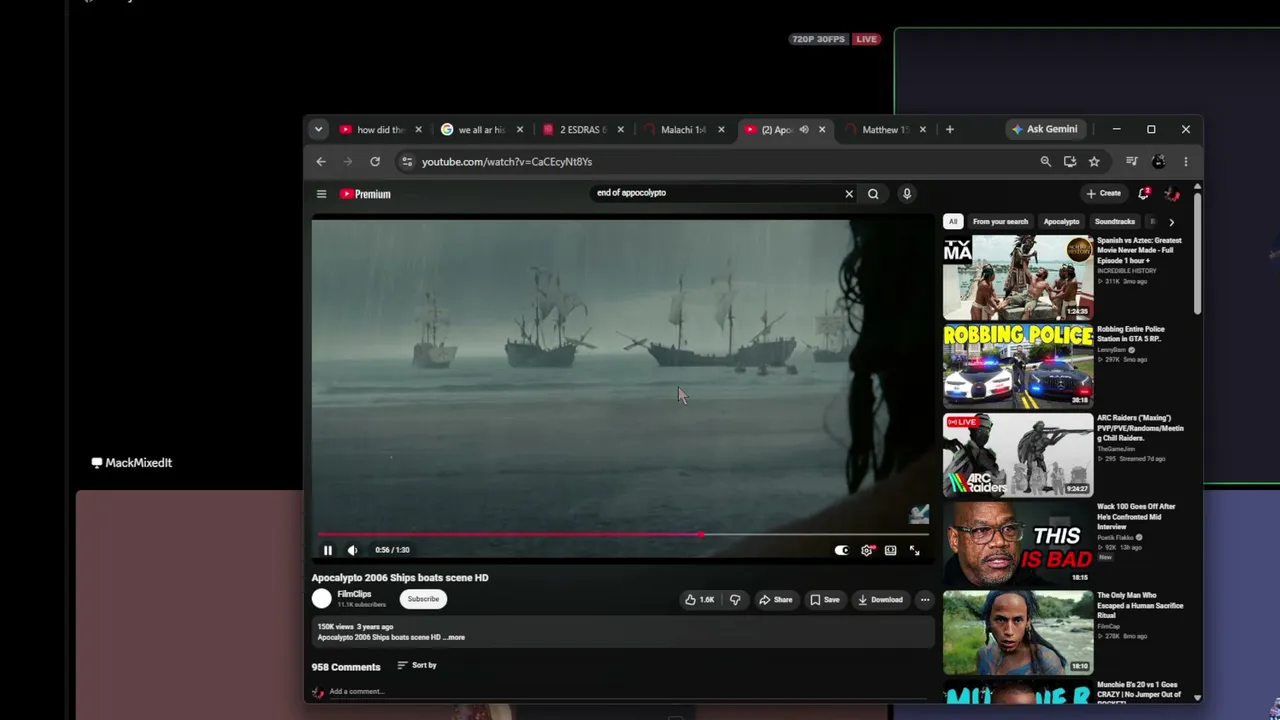Reload the YouTube page
This screenshot has width=1280, height=720.
[375, 162]
